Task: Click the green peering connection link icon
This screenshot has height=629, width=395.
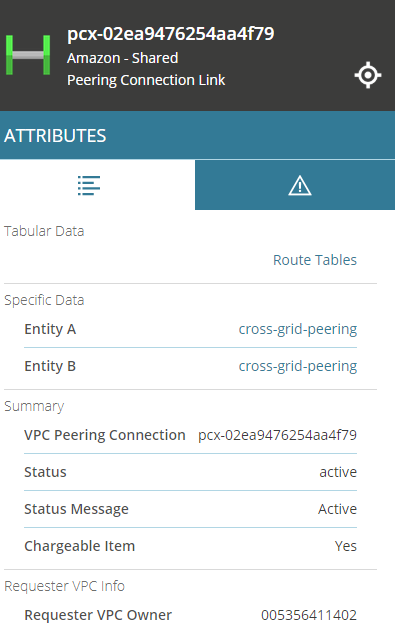Action: pyautogui.click(x=28, y=55)
